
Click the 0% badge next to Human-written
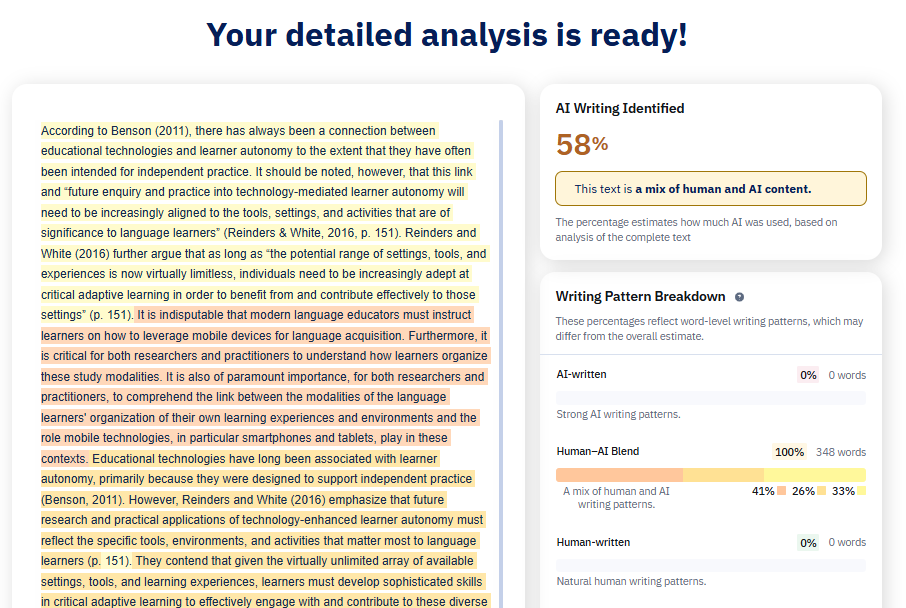click(808, 542)
